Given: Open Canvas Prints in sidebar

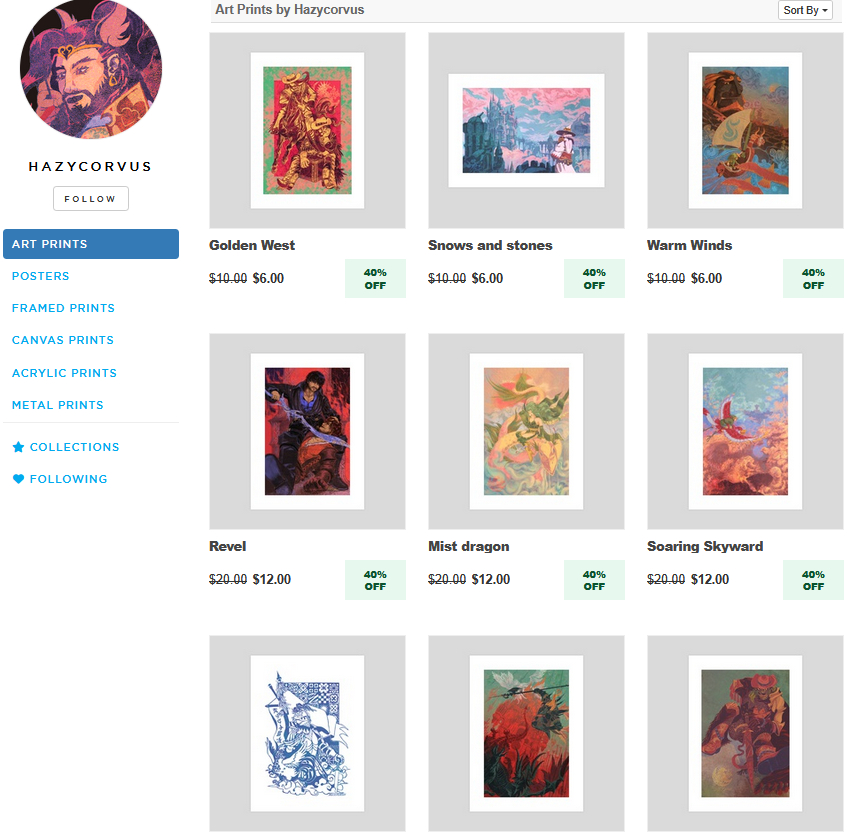Looking at the screenshot, I should [x=63, y=340].
